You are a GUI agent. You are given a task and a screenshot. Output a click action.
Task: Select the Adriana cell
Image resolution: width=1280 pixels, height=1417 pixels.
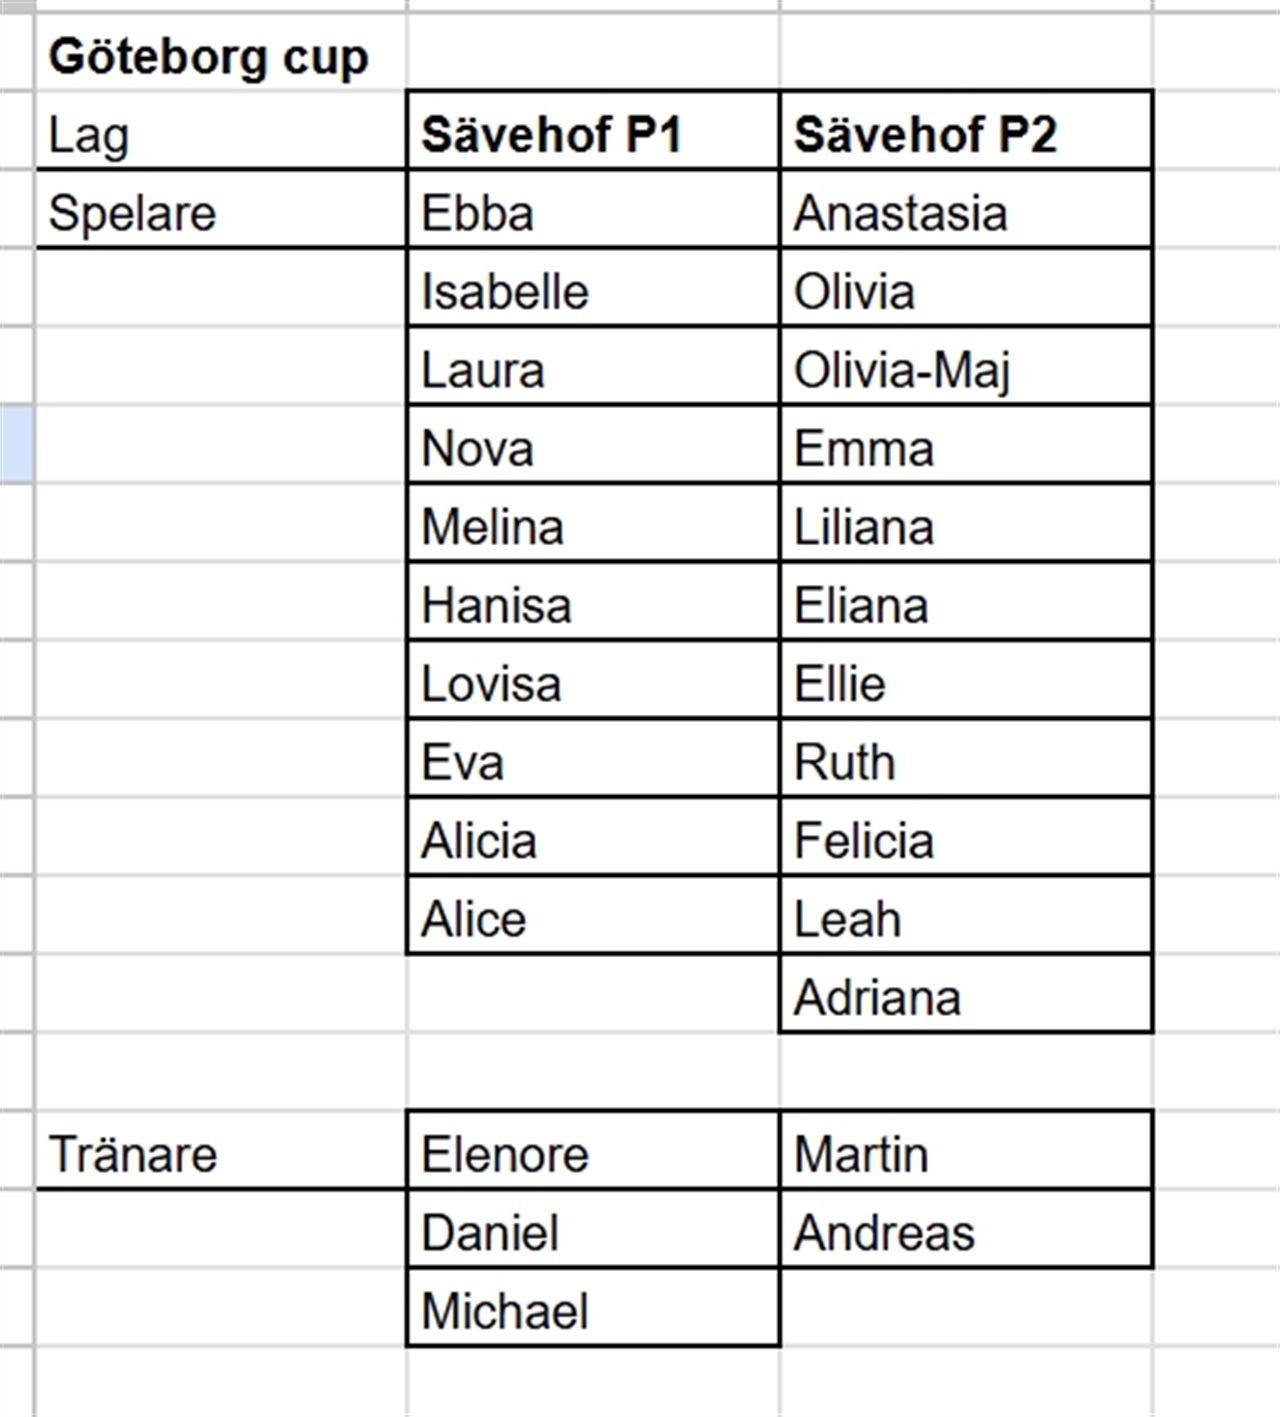coord(966,994)
